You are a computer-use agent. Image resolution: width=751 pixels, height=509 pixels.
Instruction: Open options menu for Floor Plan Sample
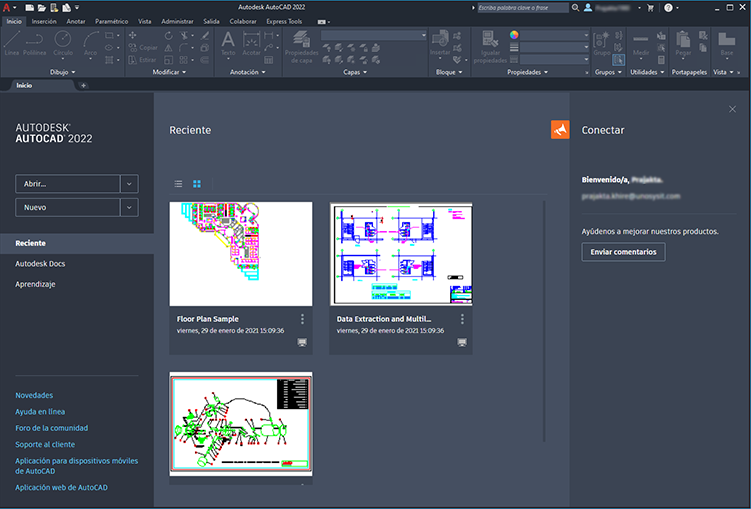(x=302, y=319)
